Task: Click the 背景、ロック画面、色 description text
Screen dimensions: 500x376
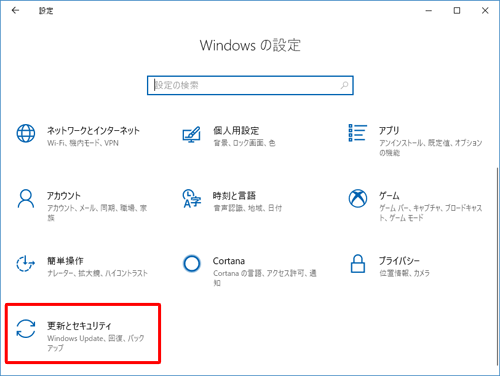Action: tap(244, 143)
